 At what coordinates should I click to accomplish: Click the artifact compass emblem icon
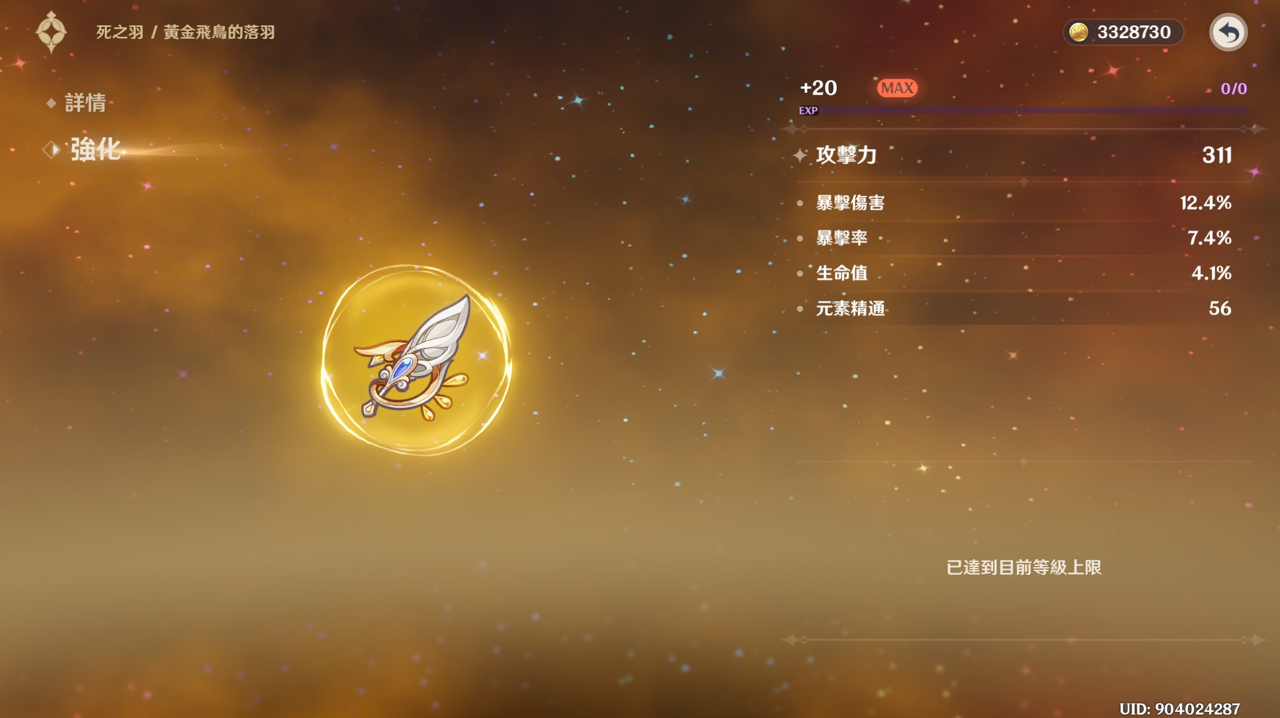point(51,32)
